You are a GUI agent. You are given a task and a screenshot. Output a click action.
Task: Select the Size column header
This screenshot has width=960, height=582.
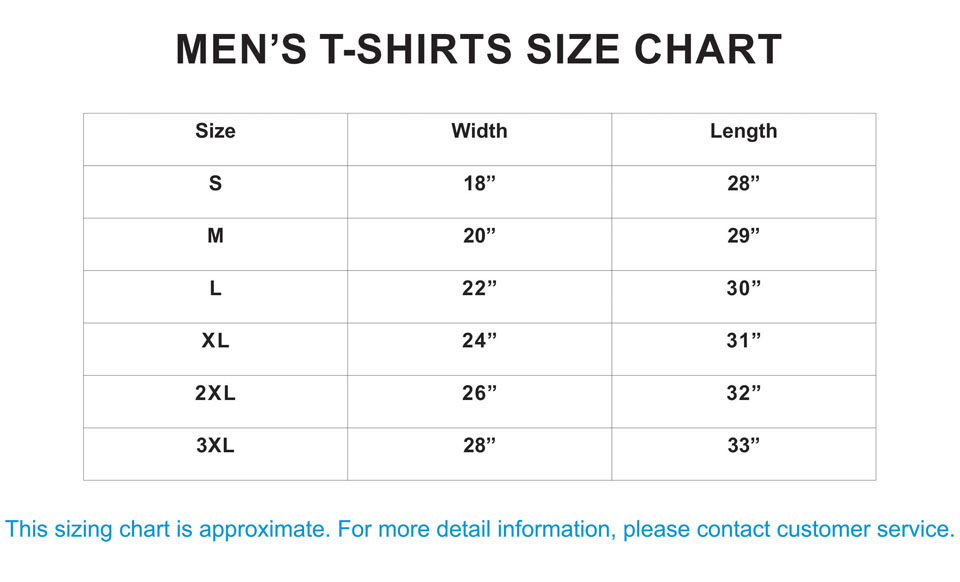tap(215, 131)
